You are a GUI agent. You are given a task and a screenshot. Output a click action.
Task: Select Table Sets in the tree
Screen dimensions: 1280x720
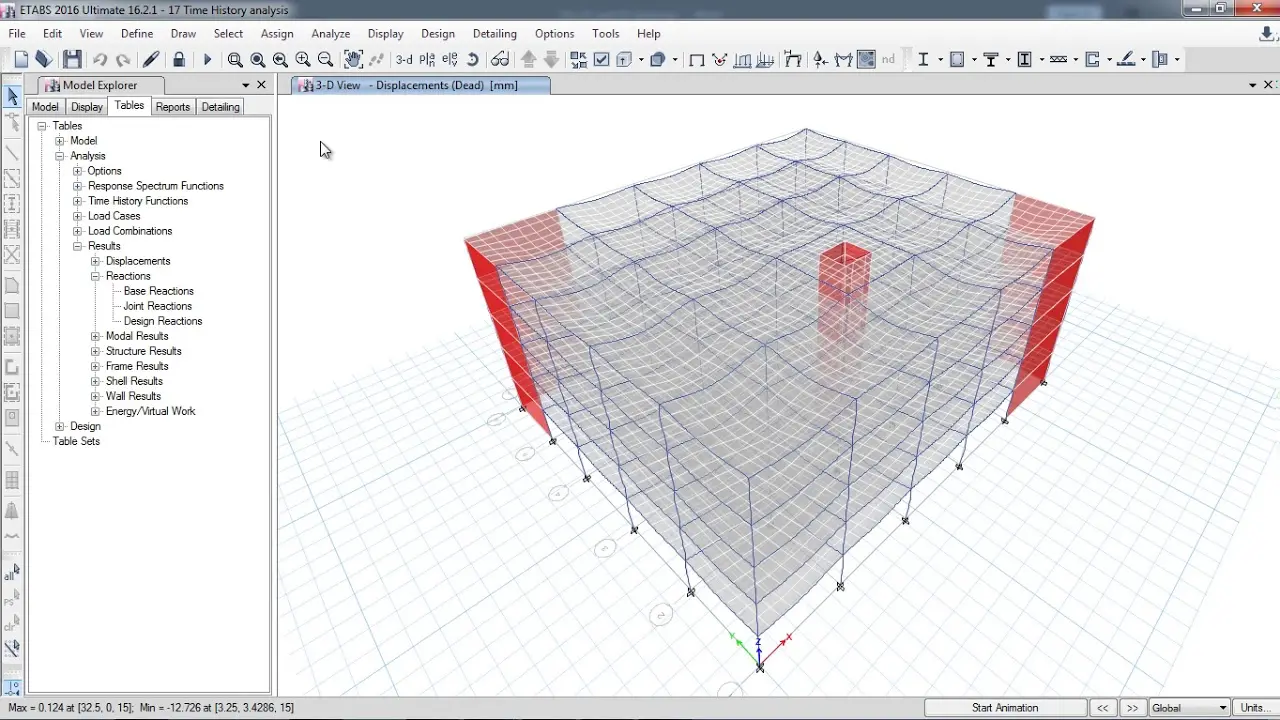76,441
